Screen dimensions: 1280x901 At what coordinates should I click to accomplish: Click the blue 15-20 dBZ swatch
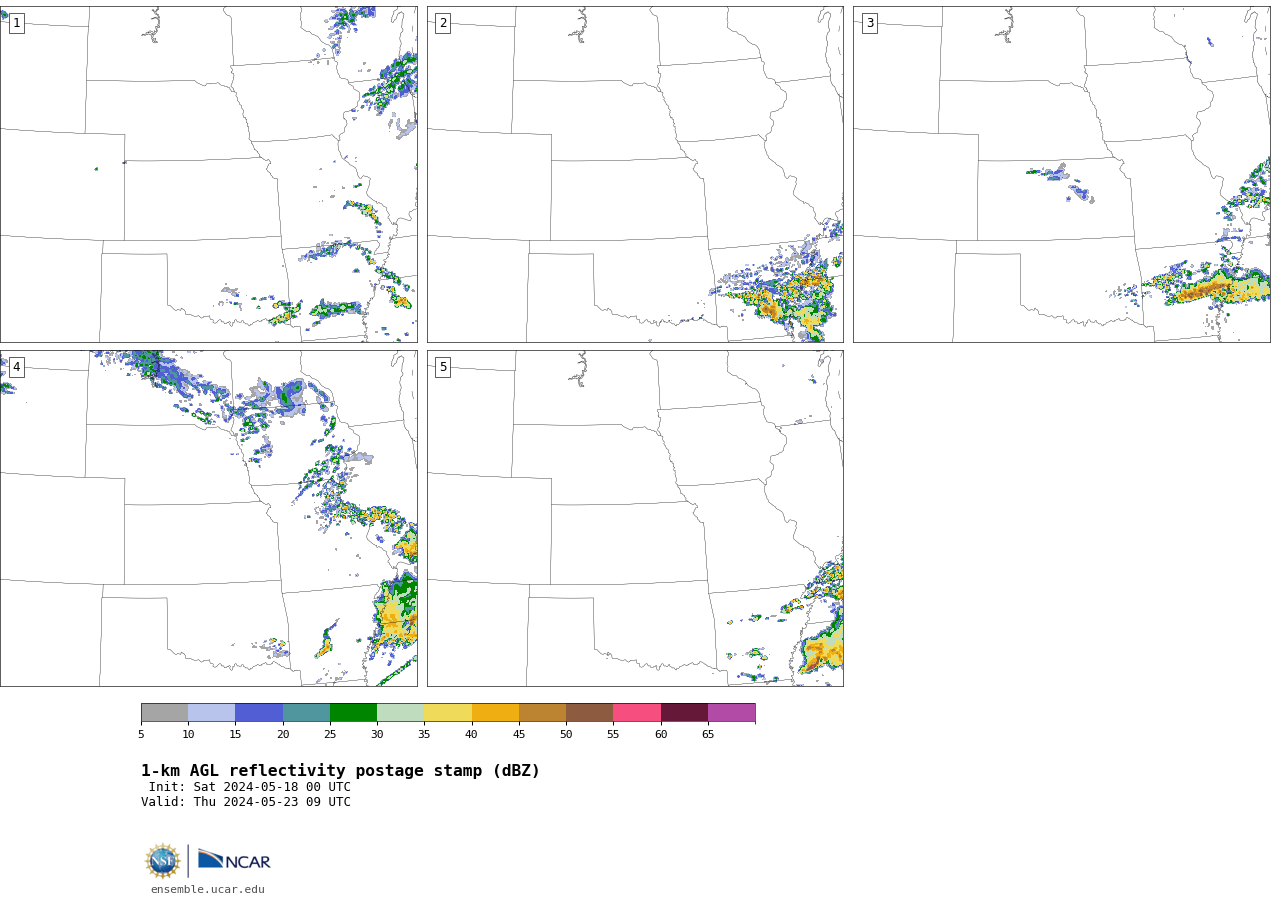[259, 712]
